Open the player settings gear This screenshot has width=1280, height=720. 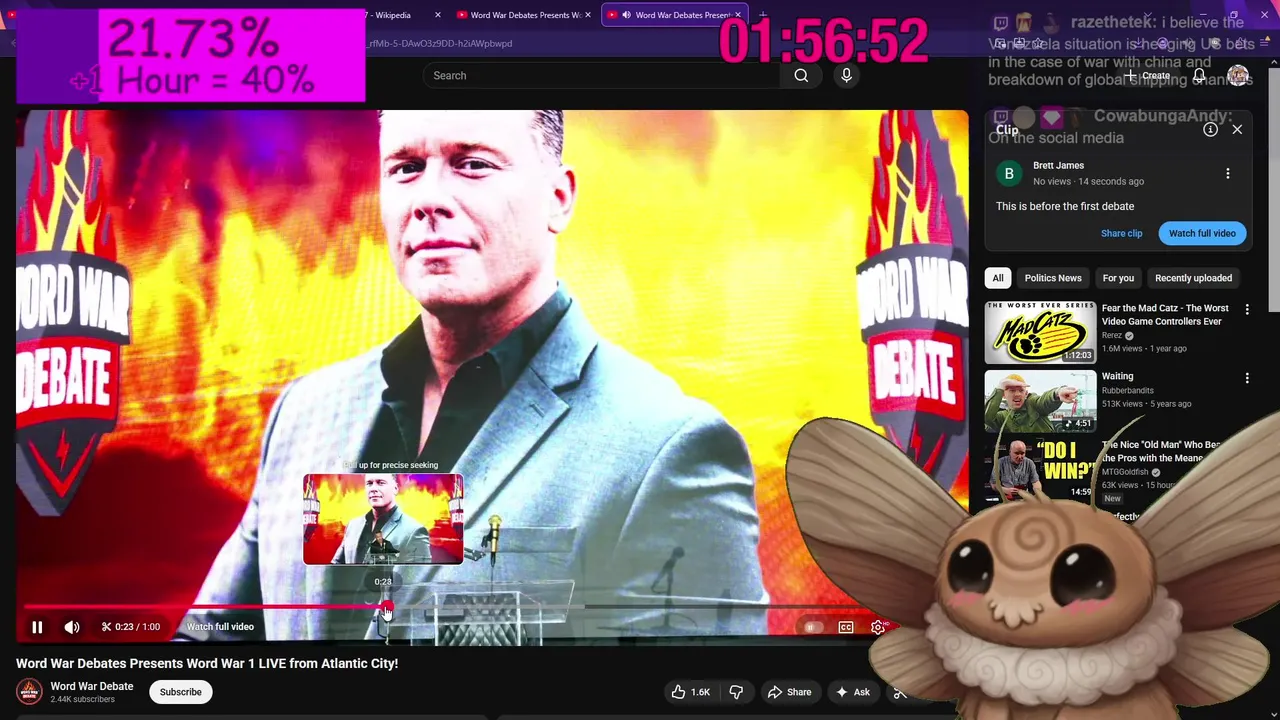878,627
